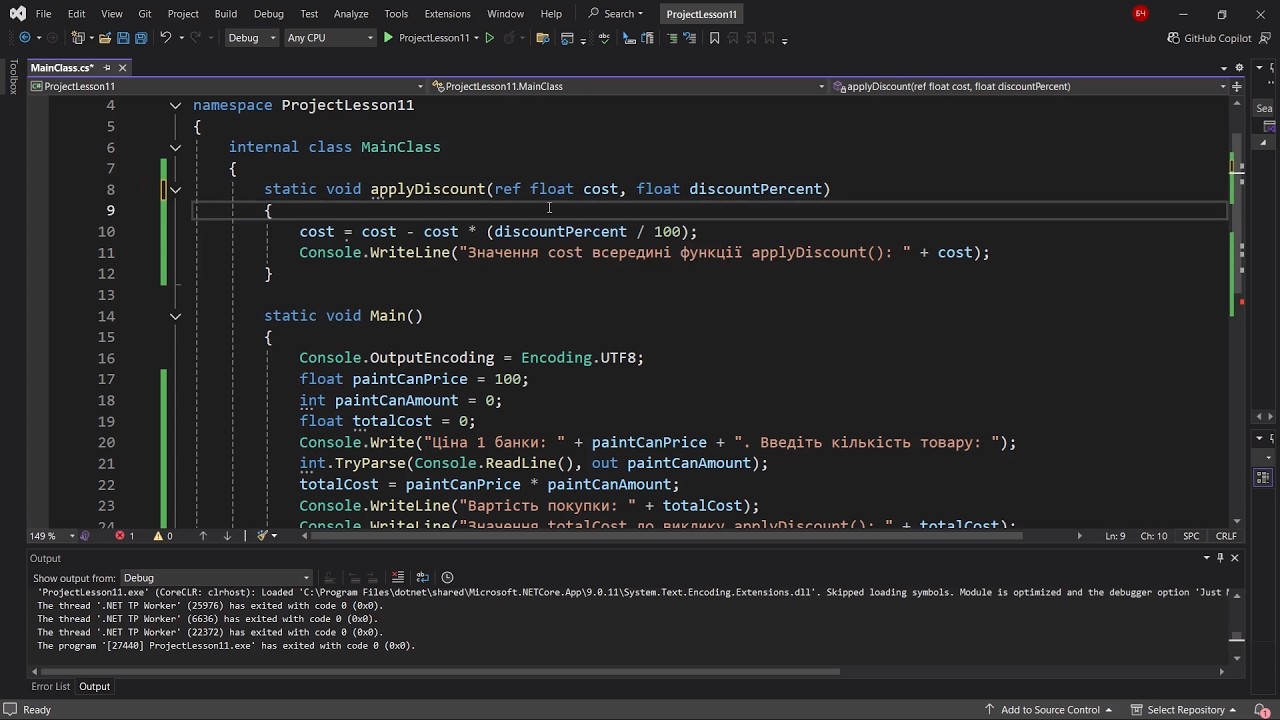Click the editor horizontal scrollbar thumb

668,536
